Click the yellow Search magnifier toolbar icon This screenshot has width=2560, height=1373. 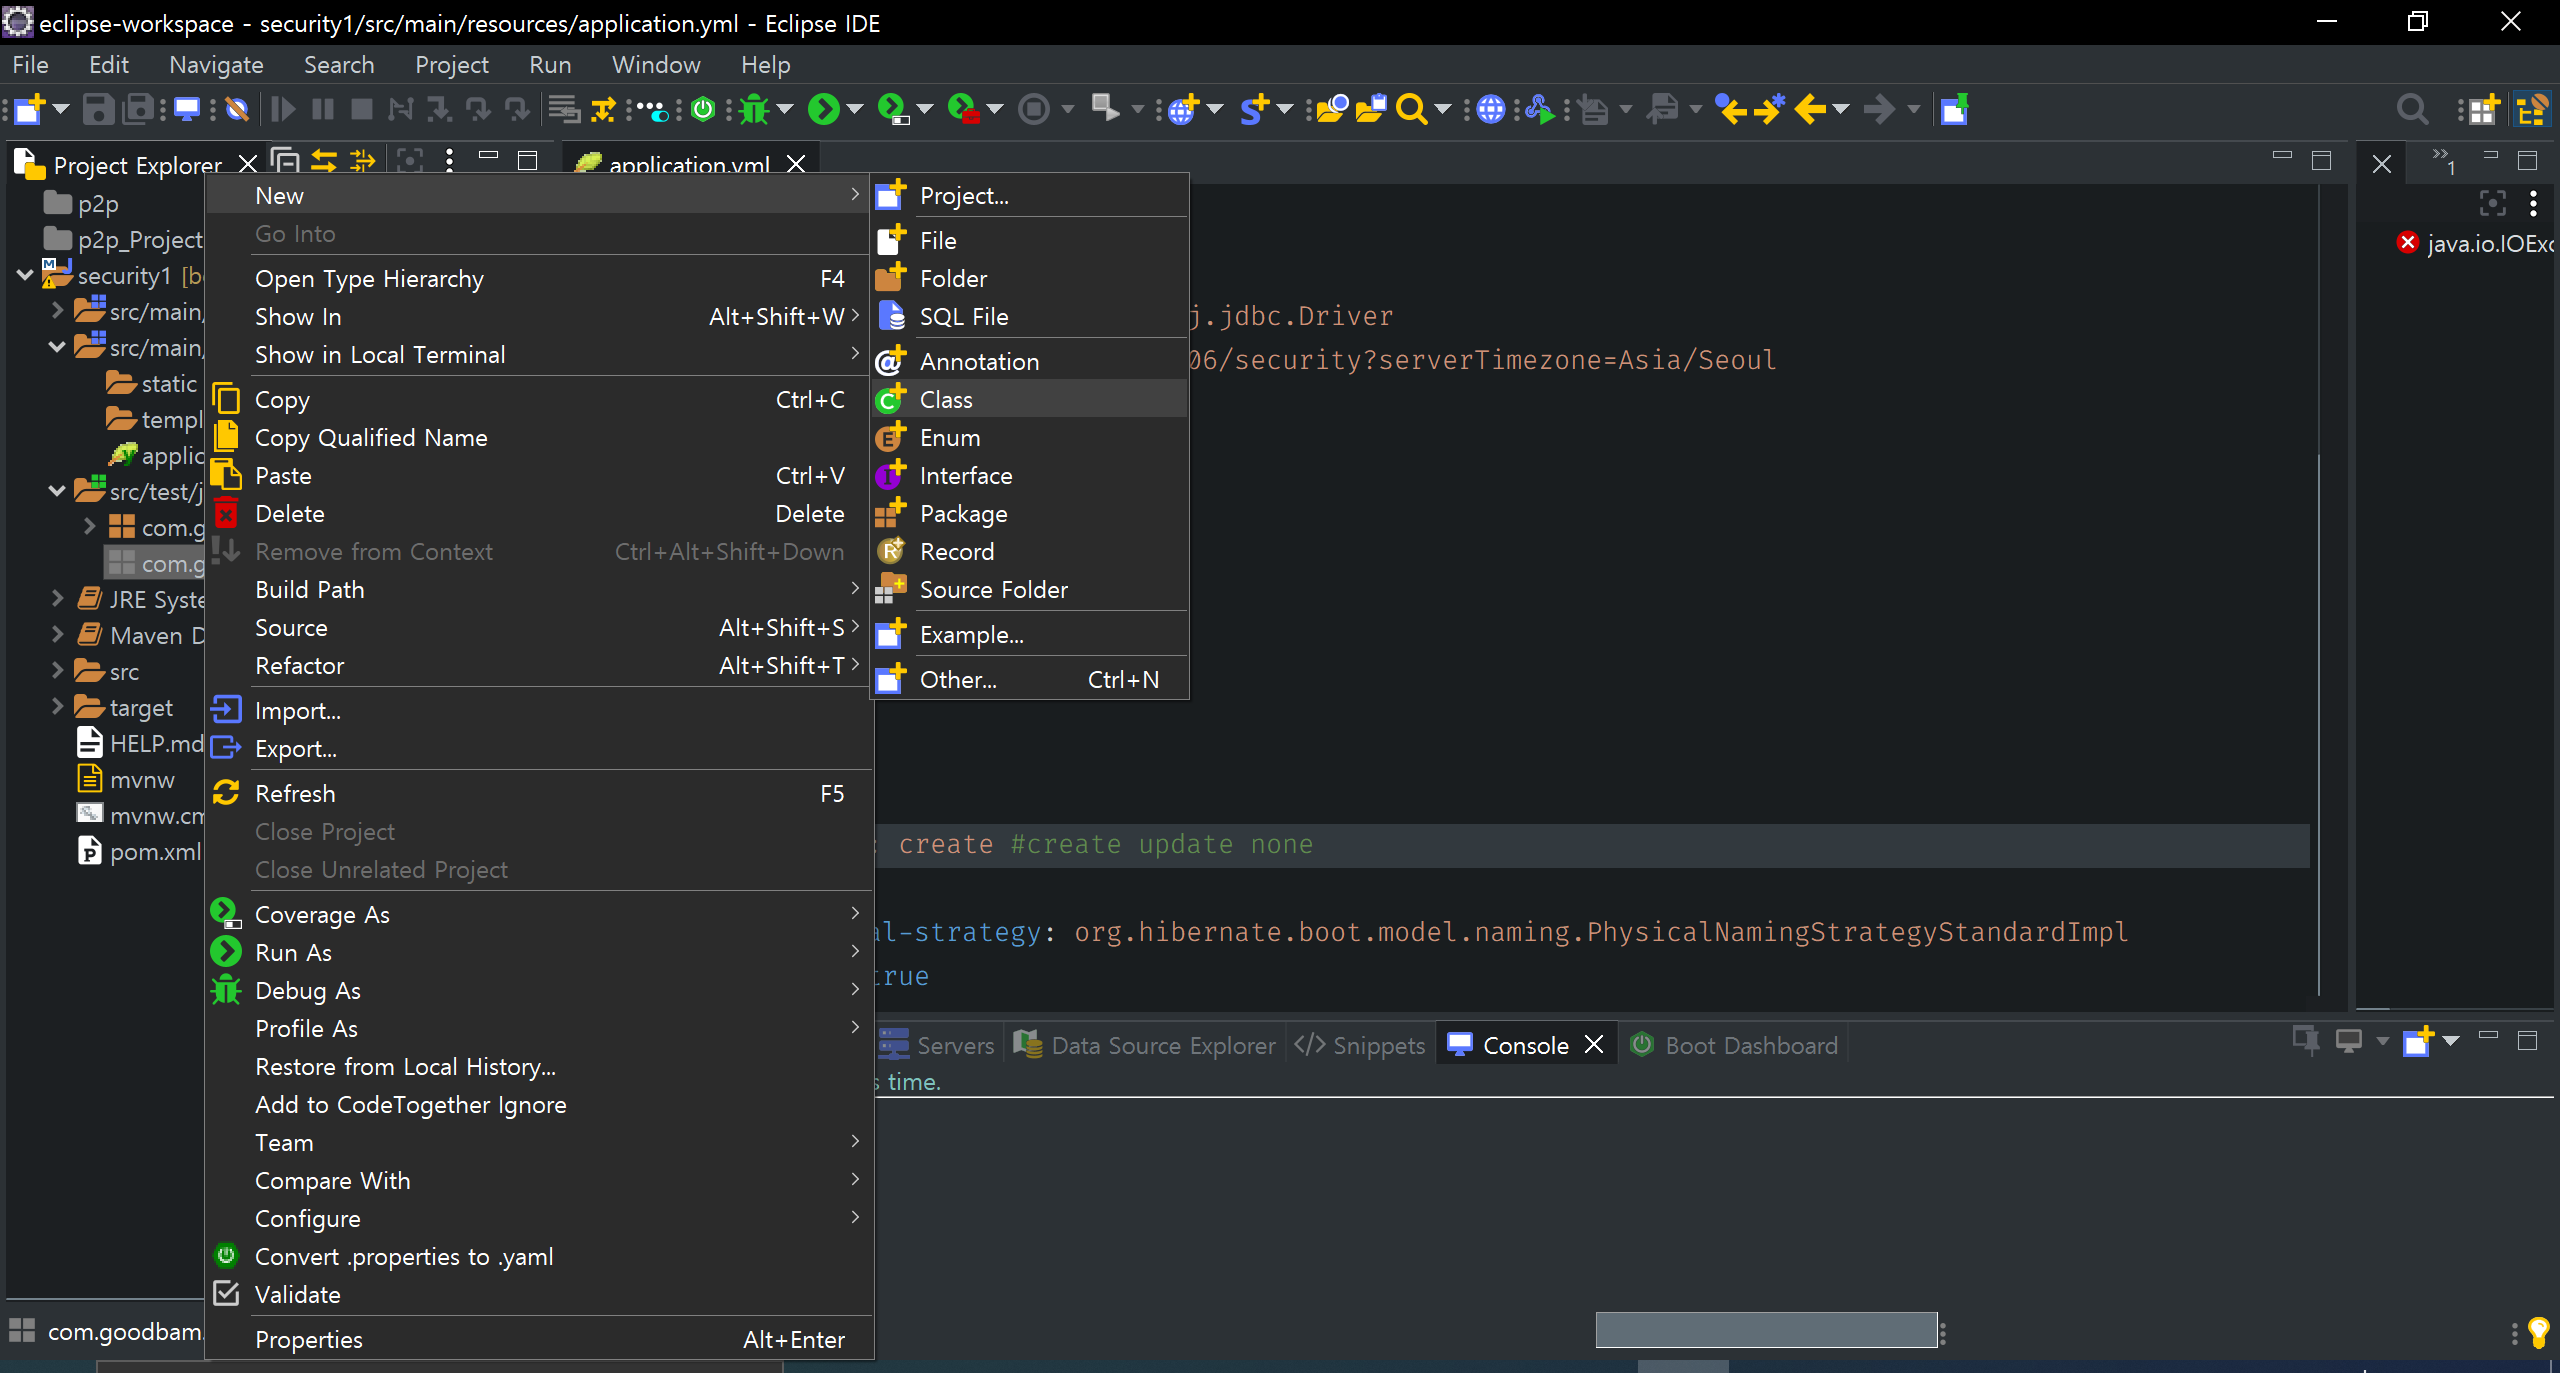[1410, 109]
